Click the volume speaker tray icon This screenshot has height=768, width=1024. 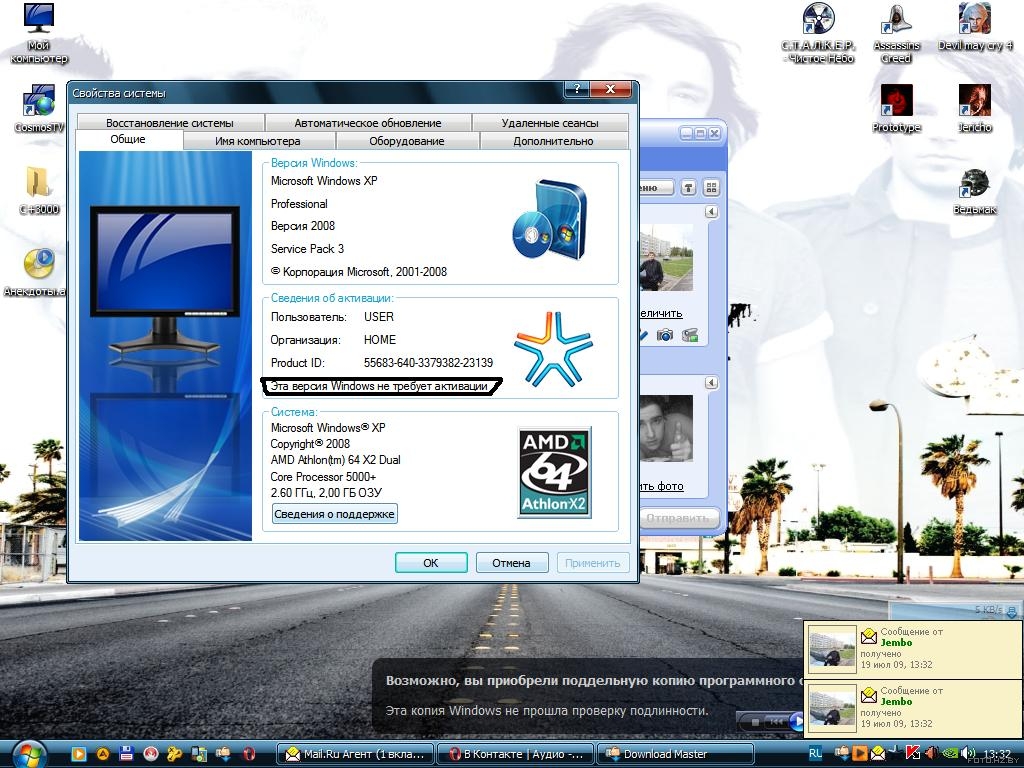point(967,754)
